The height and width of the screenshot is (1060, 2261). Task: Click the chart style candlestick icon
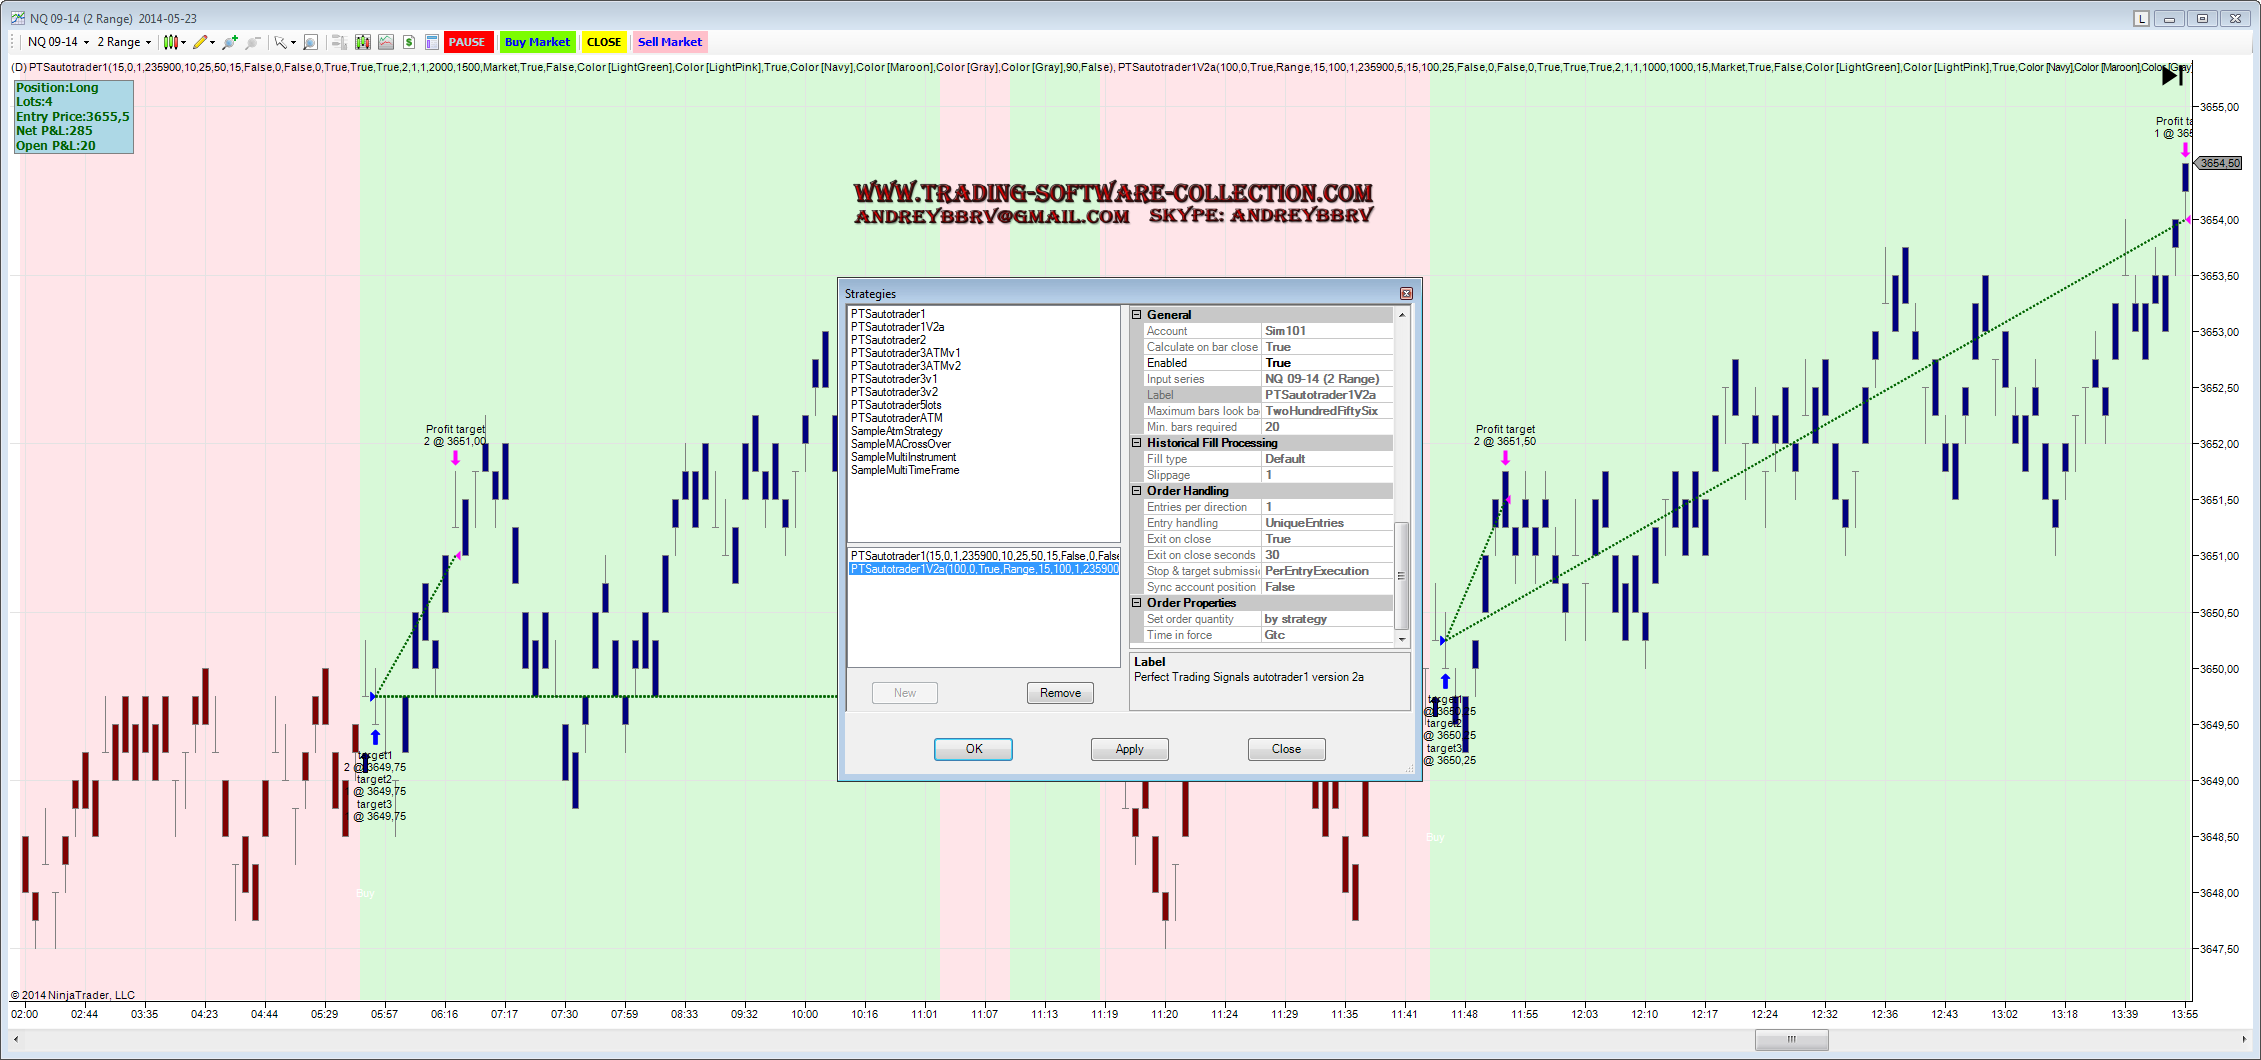(171, 42)
